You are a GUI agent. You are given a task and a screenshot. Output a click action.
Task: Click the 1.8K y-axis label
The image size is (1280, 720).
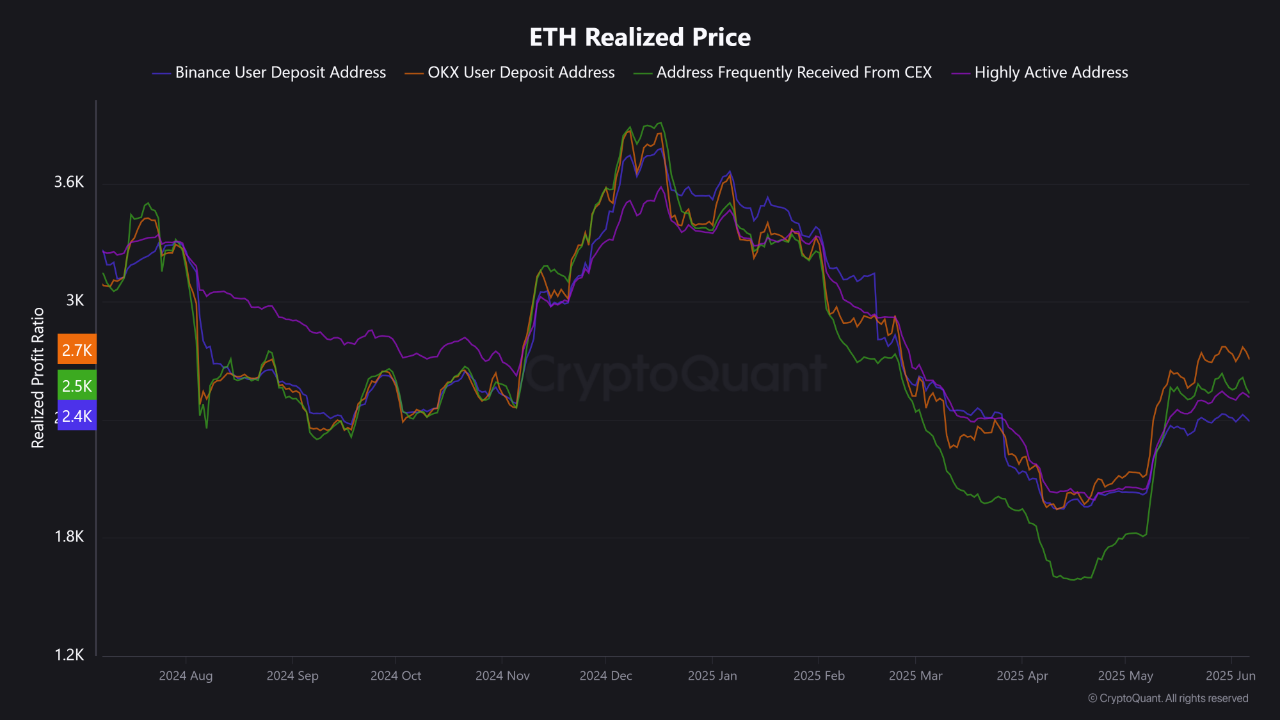(x=69, y=537)
